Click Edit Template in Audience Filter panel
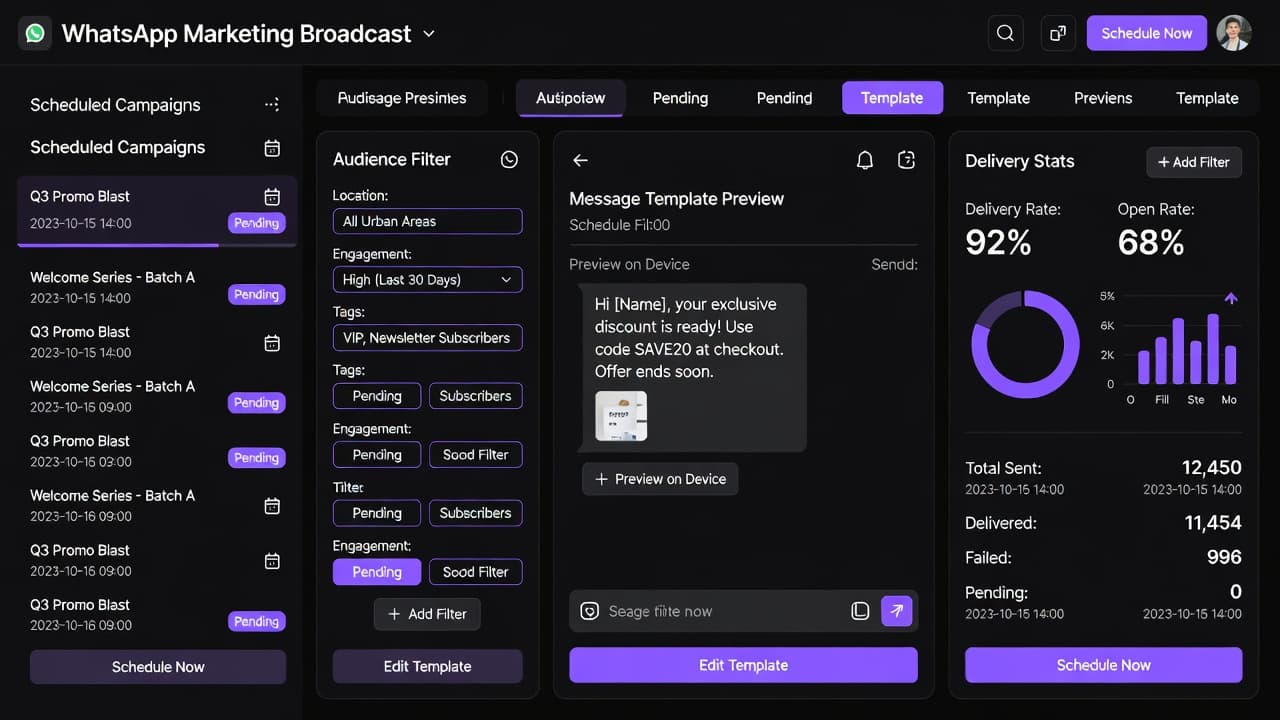This screenshot has height=720, width=1280. pos(427,667)
